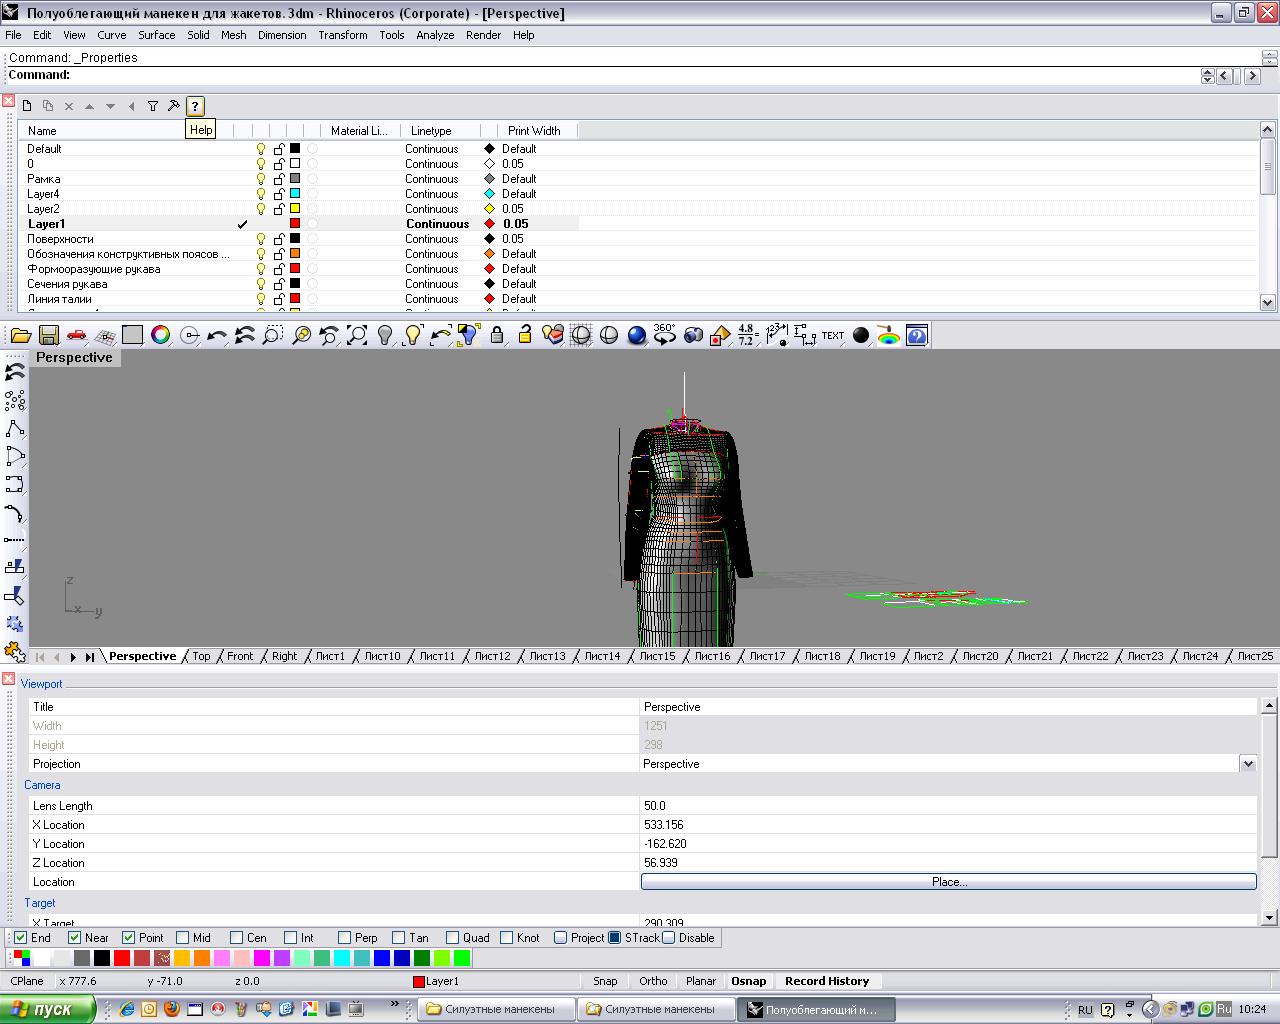Open the Projection dropdown in Viewport properties

pos(1247,764)
